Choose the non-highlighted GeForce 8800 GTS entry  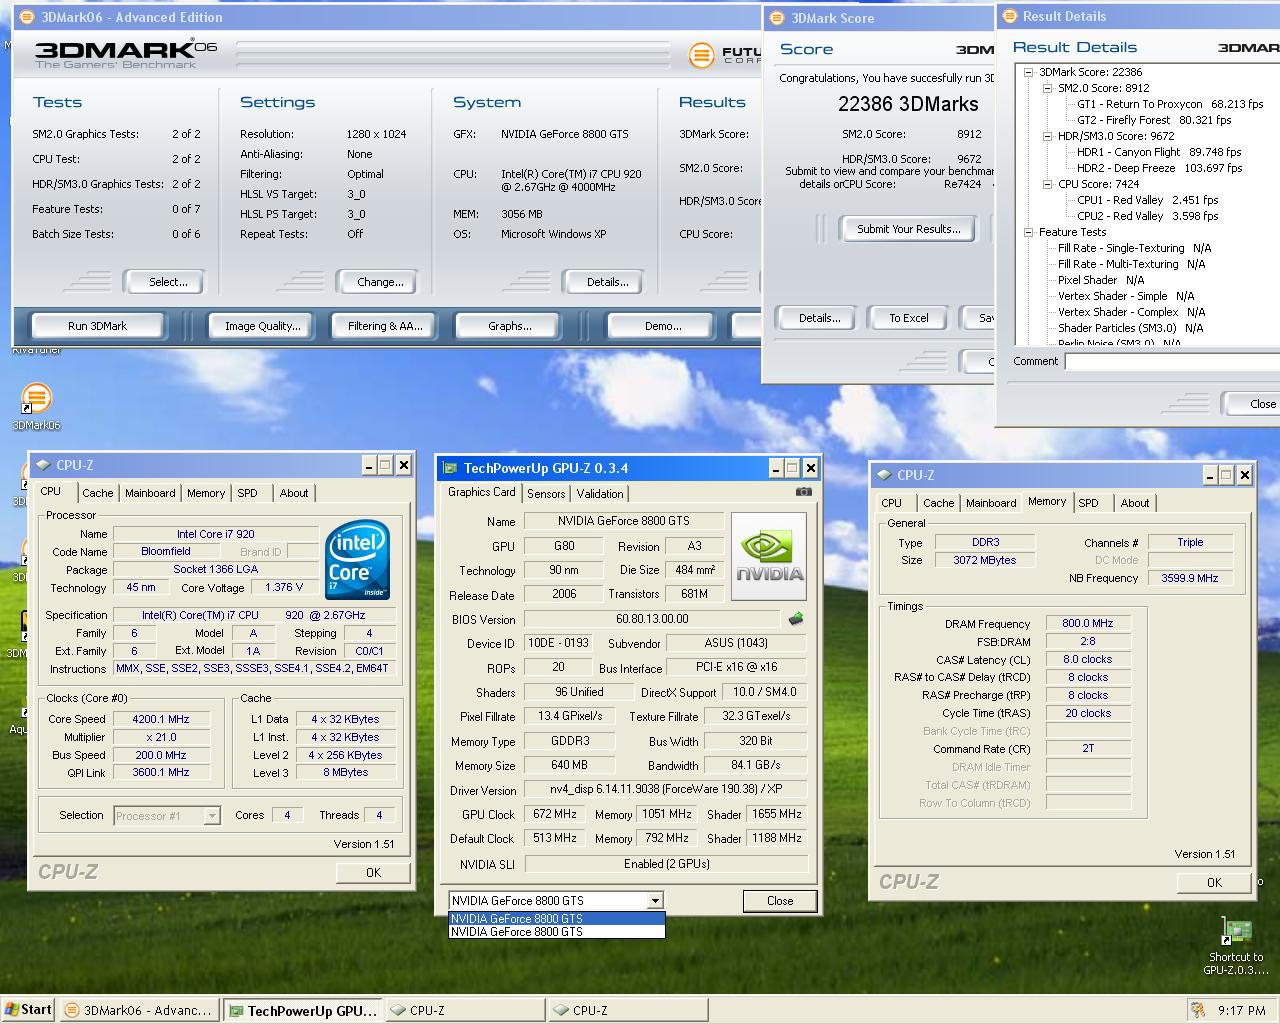pos(556,932)
